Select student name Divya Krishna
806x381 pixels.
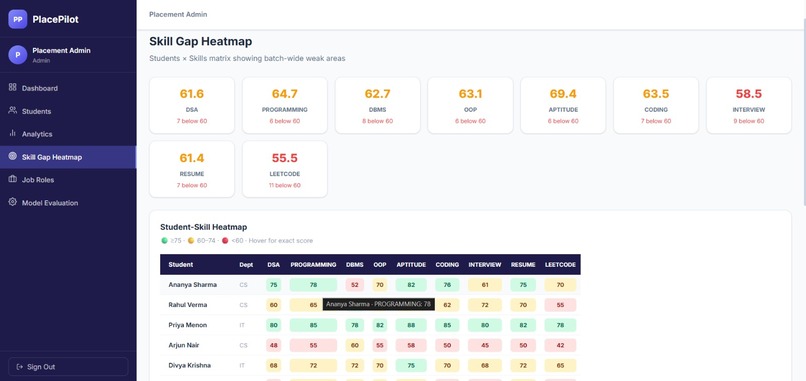(189, 366)
